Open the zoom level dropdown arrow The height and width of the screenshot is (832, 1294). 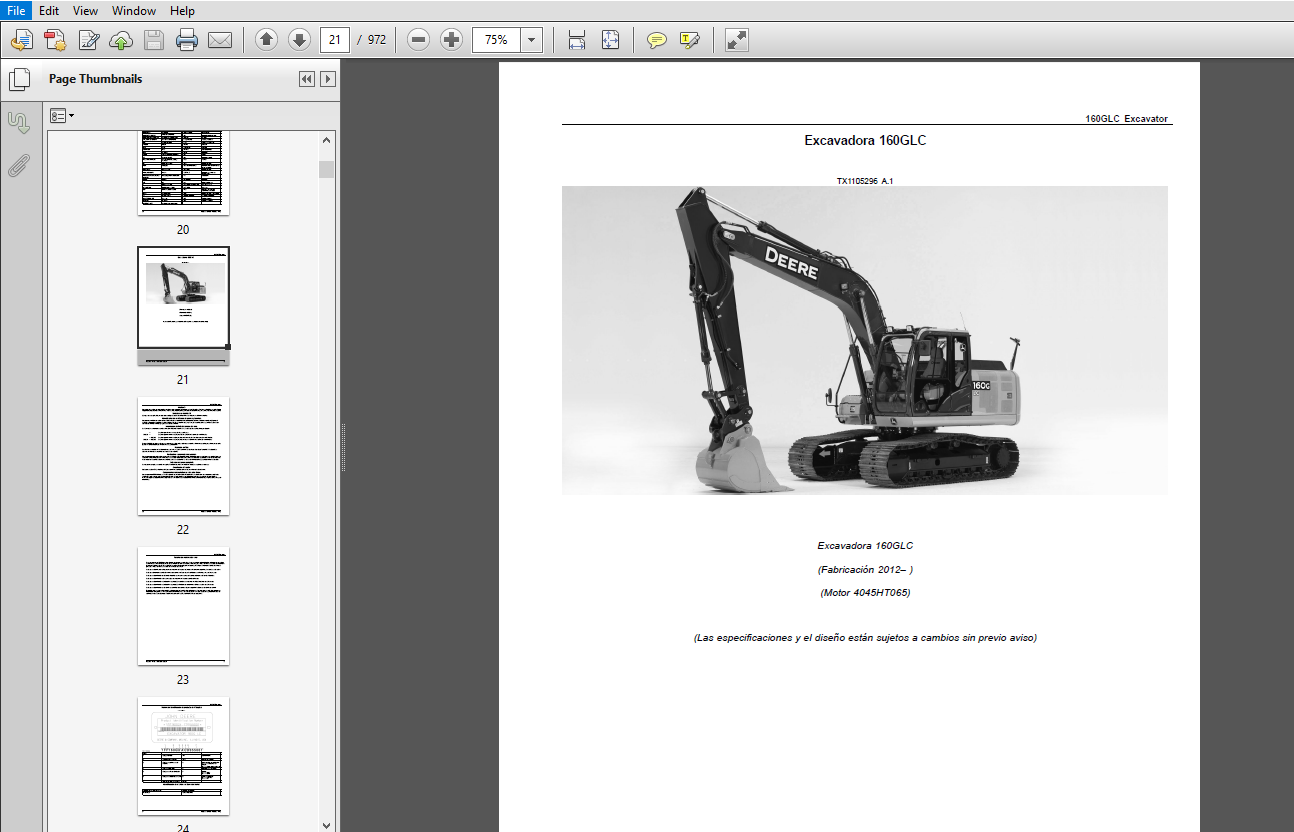(x=531, y=40)
